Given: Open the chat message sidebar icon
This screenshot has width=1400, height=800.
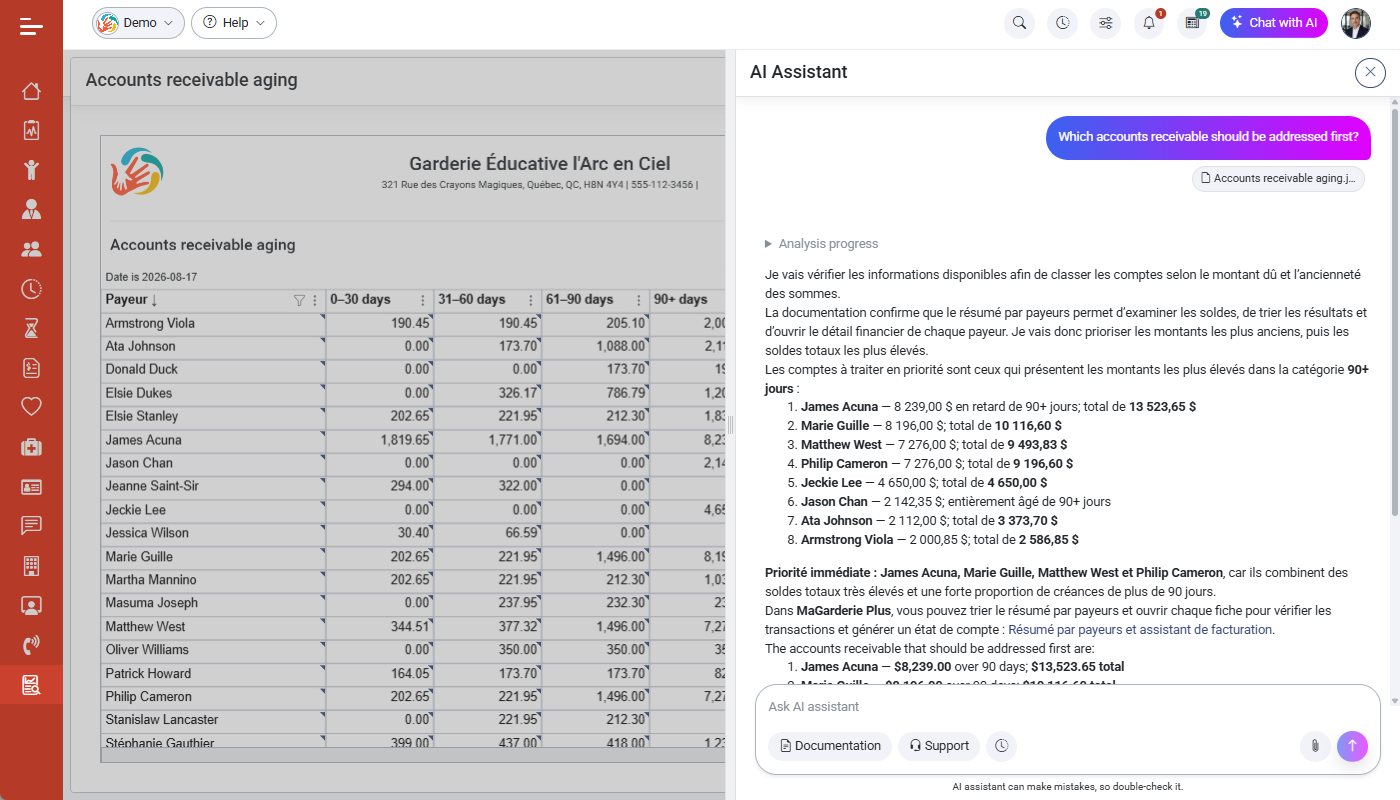Looking at the screenshot, I should [31, 526].
